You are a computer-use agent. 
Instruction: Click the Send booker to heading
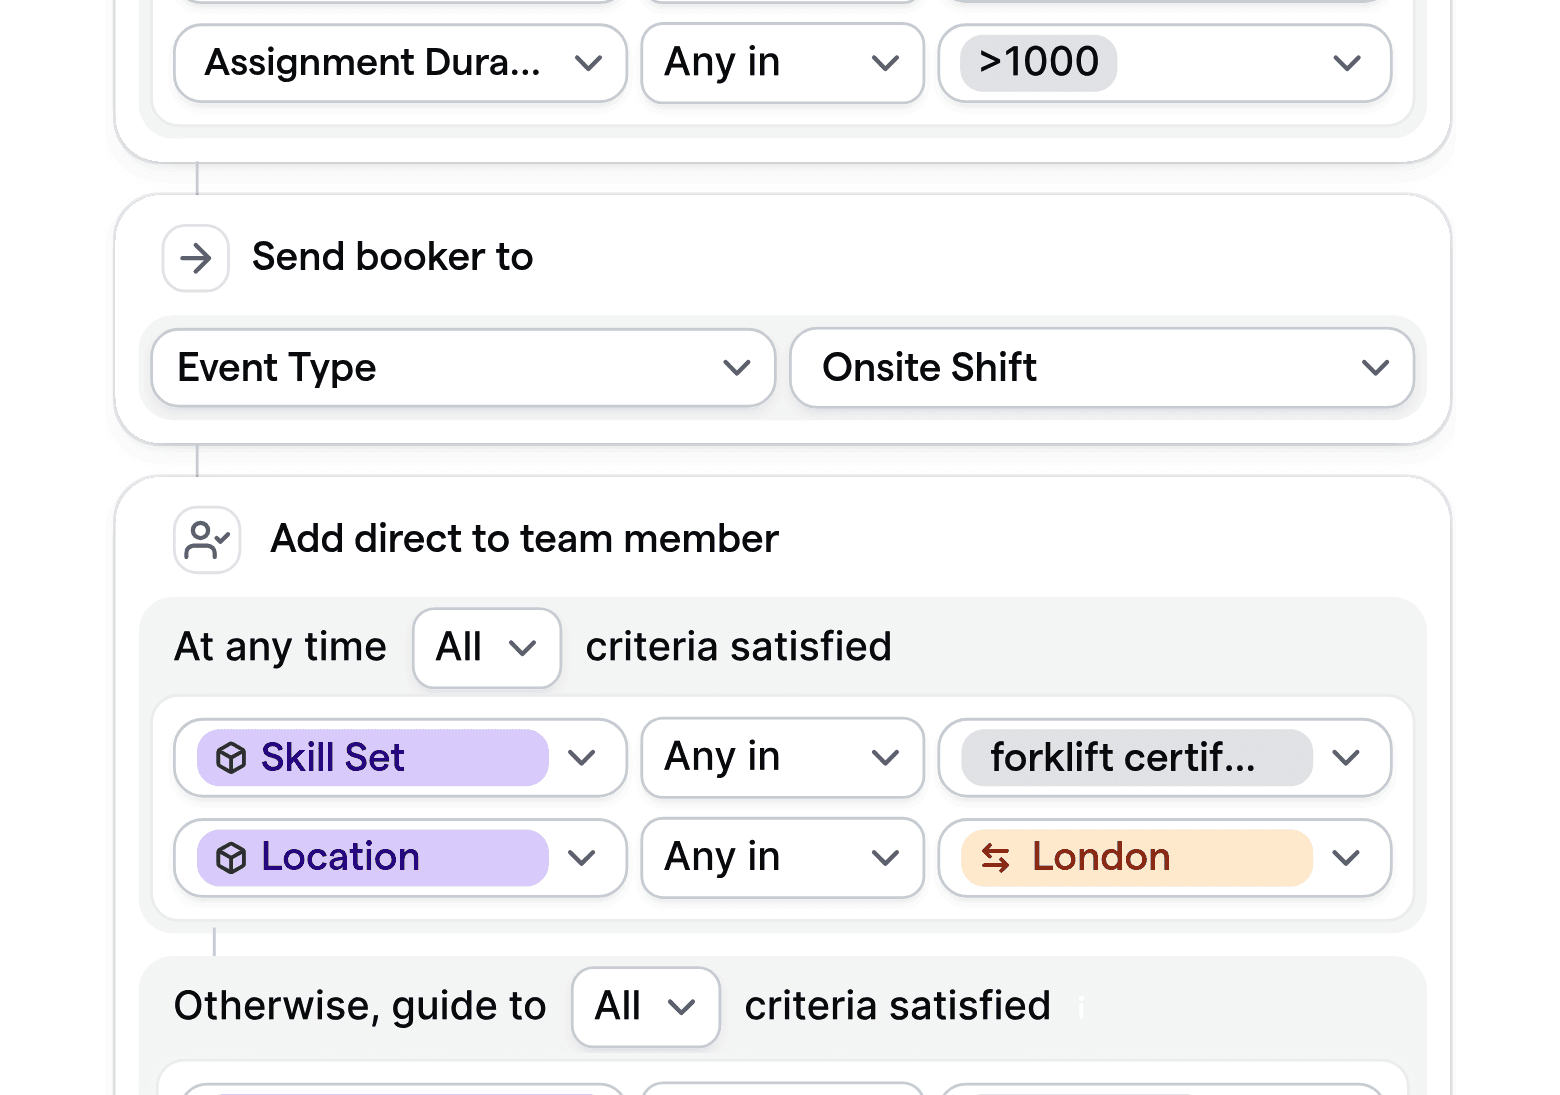392,257
